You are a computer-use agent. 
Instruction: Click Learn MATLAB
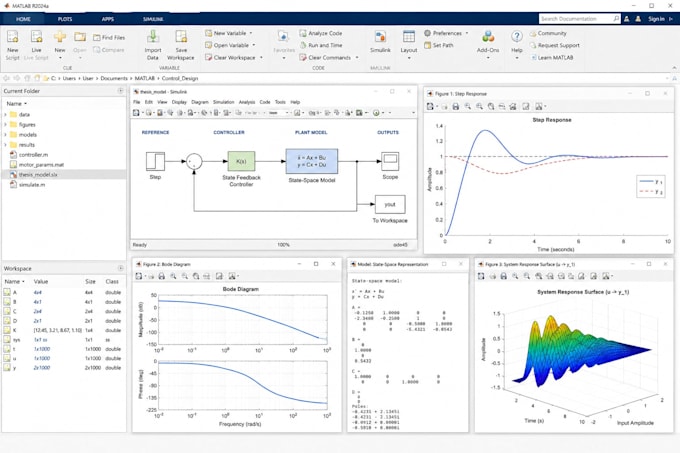tap(552, 57)
